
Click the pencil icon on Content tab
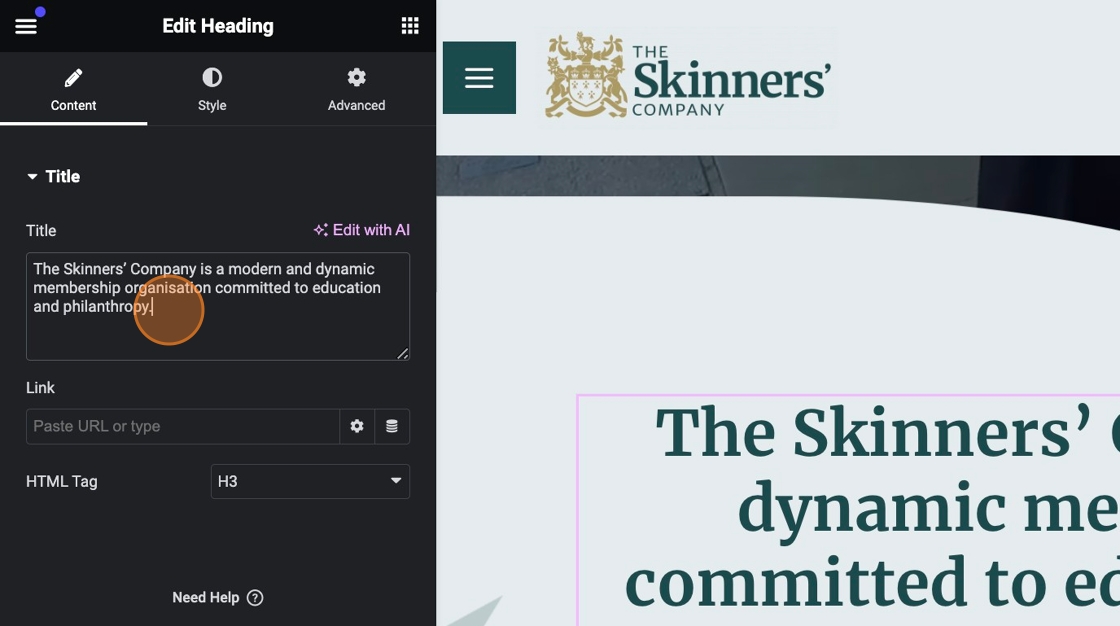73,77
